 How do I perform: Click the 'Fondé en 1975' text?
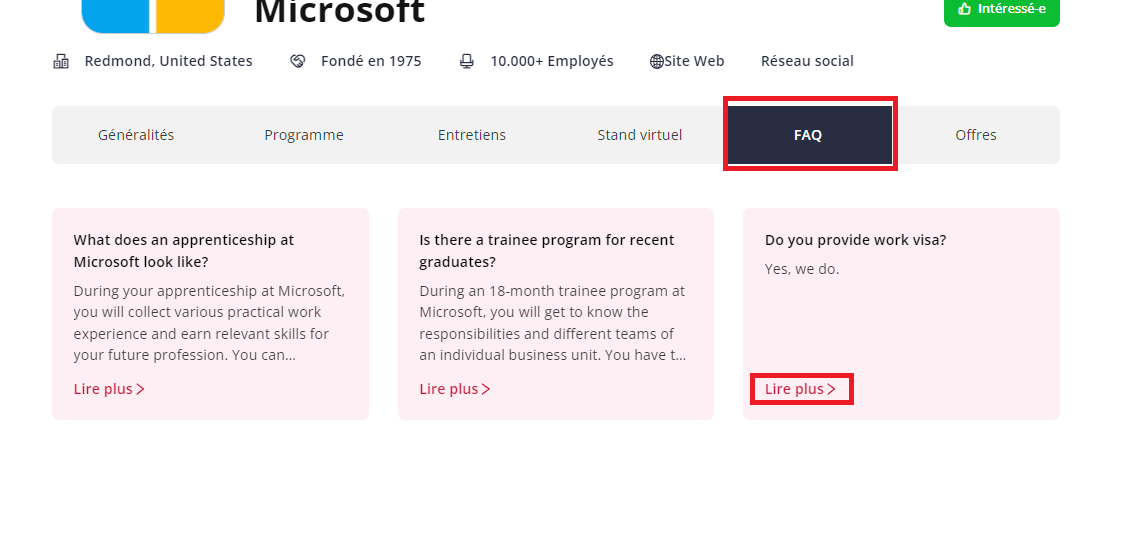pyautogui.click(x=371, y=61)
